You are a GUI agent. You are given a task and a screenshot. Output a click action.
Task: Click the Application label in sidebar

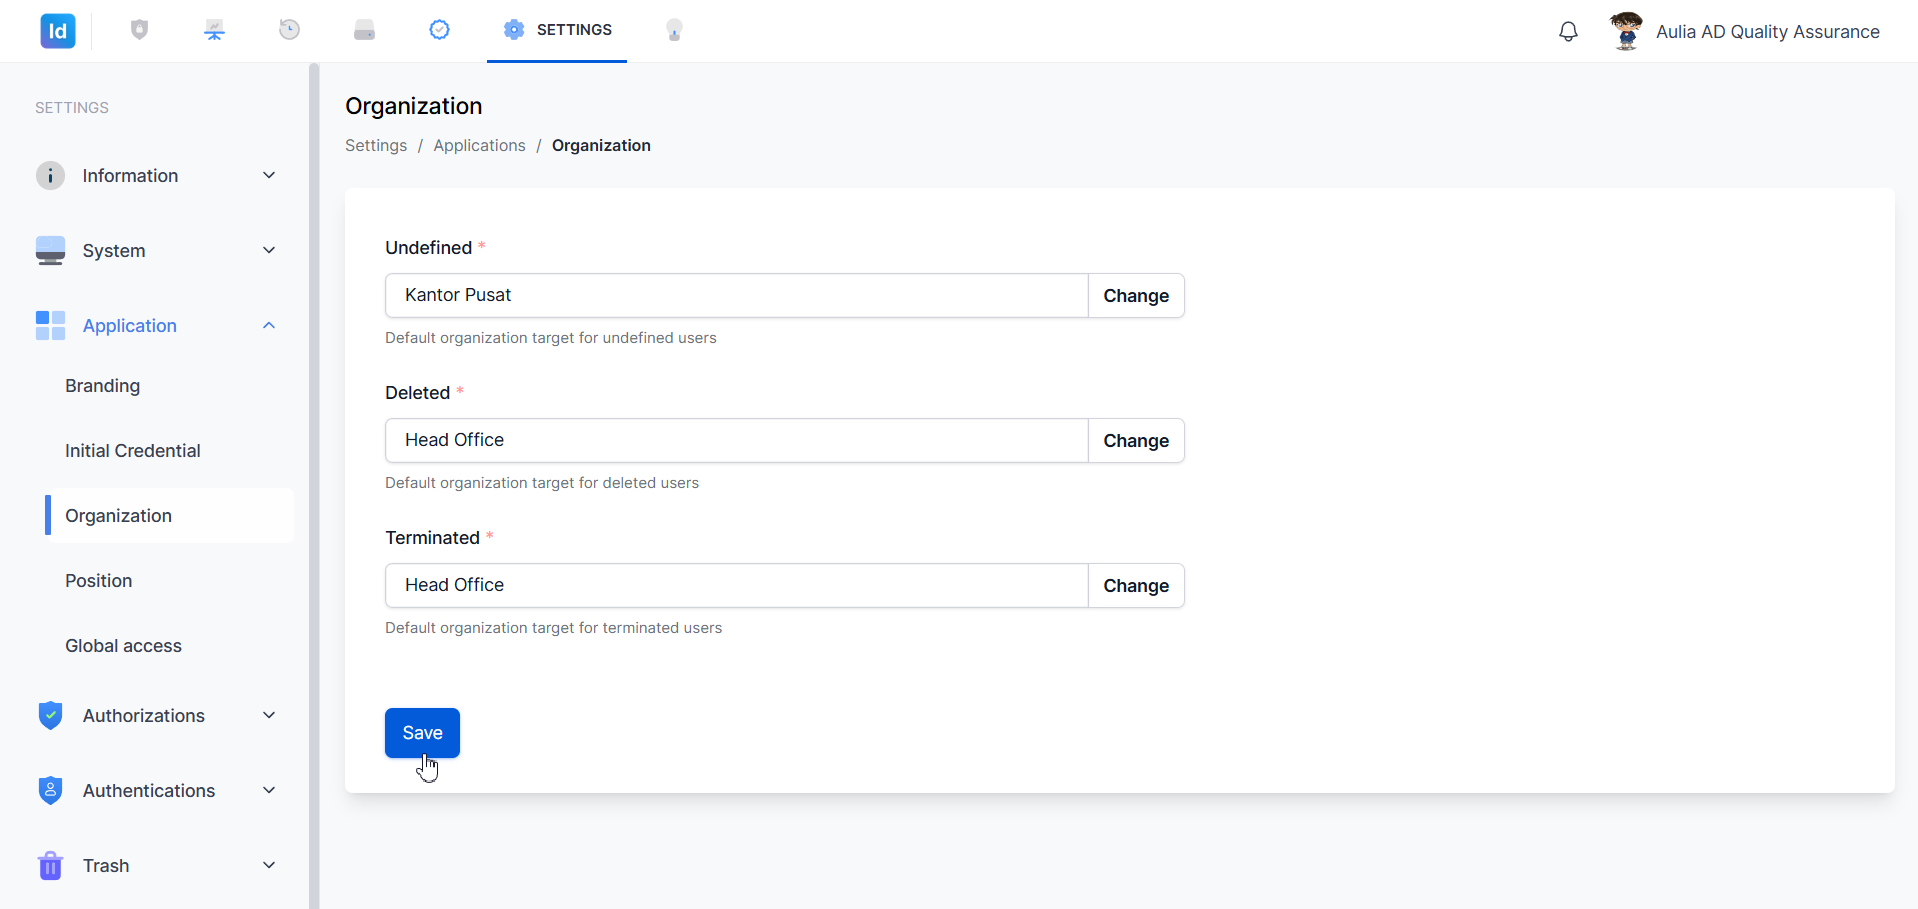(x=130, y=326)
